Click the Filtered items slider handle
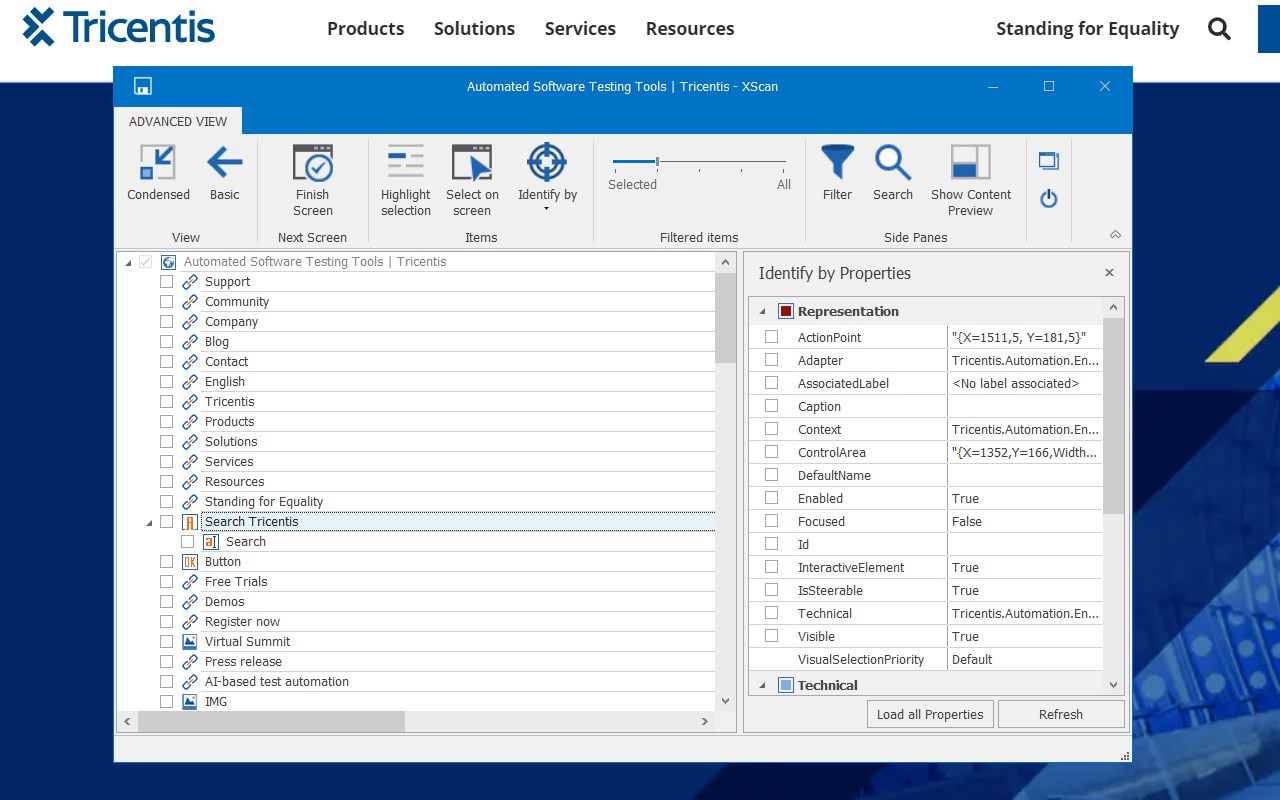This screenshot has width=1280, height=800. tap(657, 161)
